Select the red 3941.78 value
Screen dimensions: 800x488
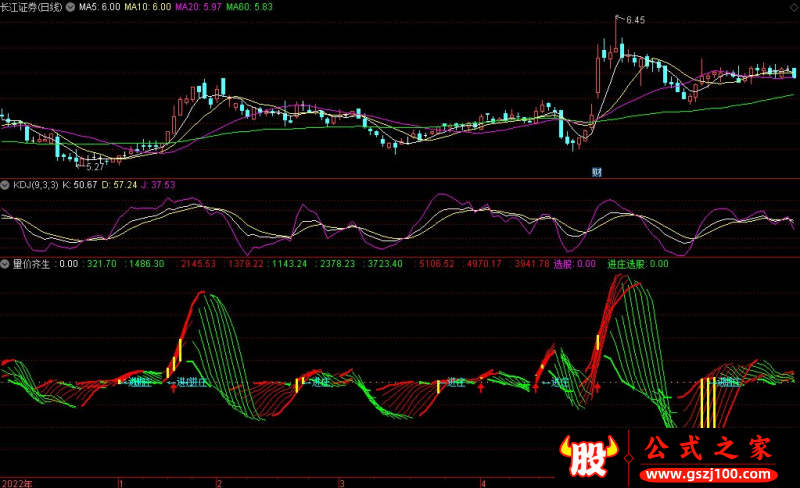pyautogui.click(x=532, y=264)
